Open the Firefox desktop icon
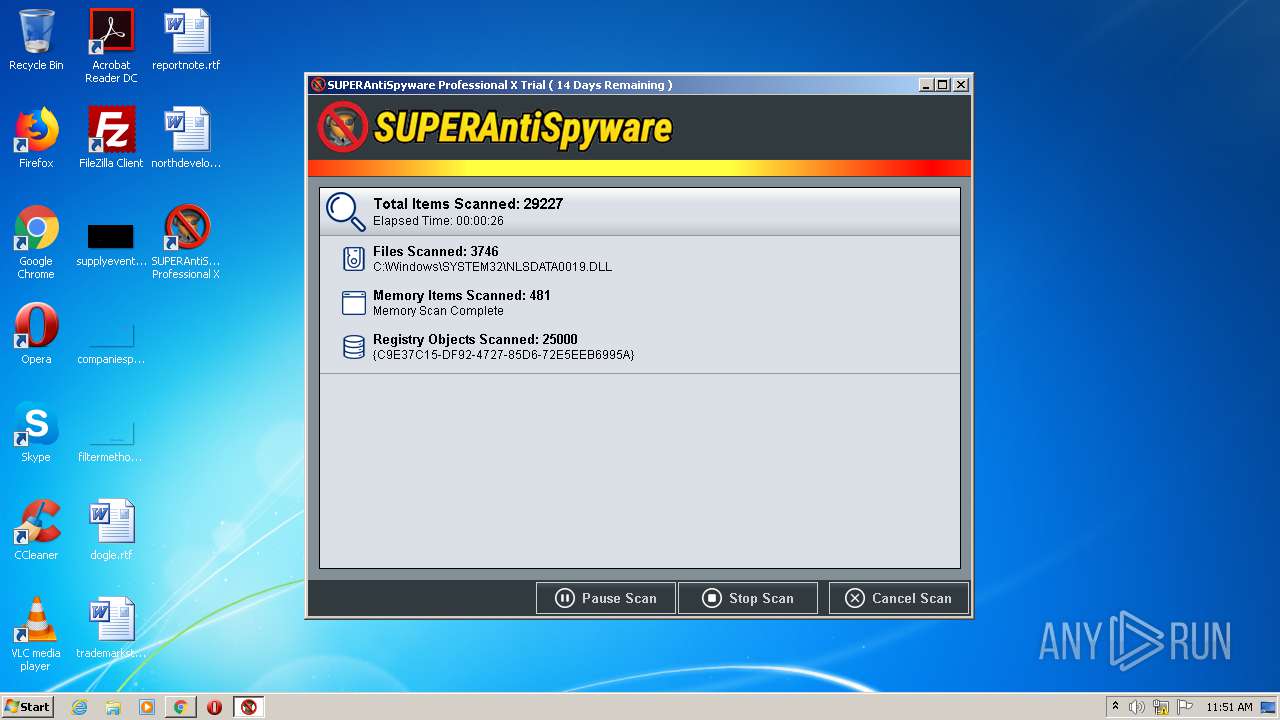The image size is (1280, 720). click(36, 138)
